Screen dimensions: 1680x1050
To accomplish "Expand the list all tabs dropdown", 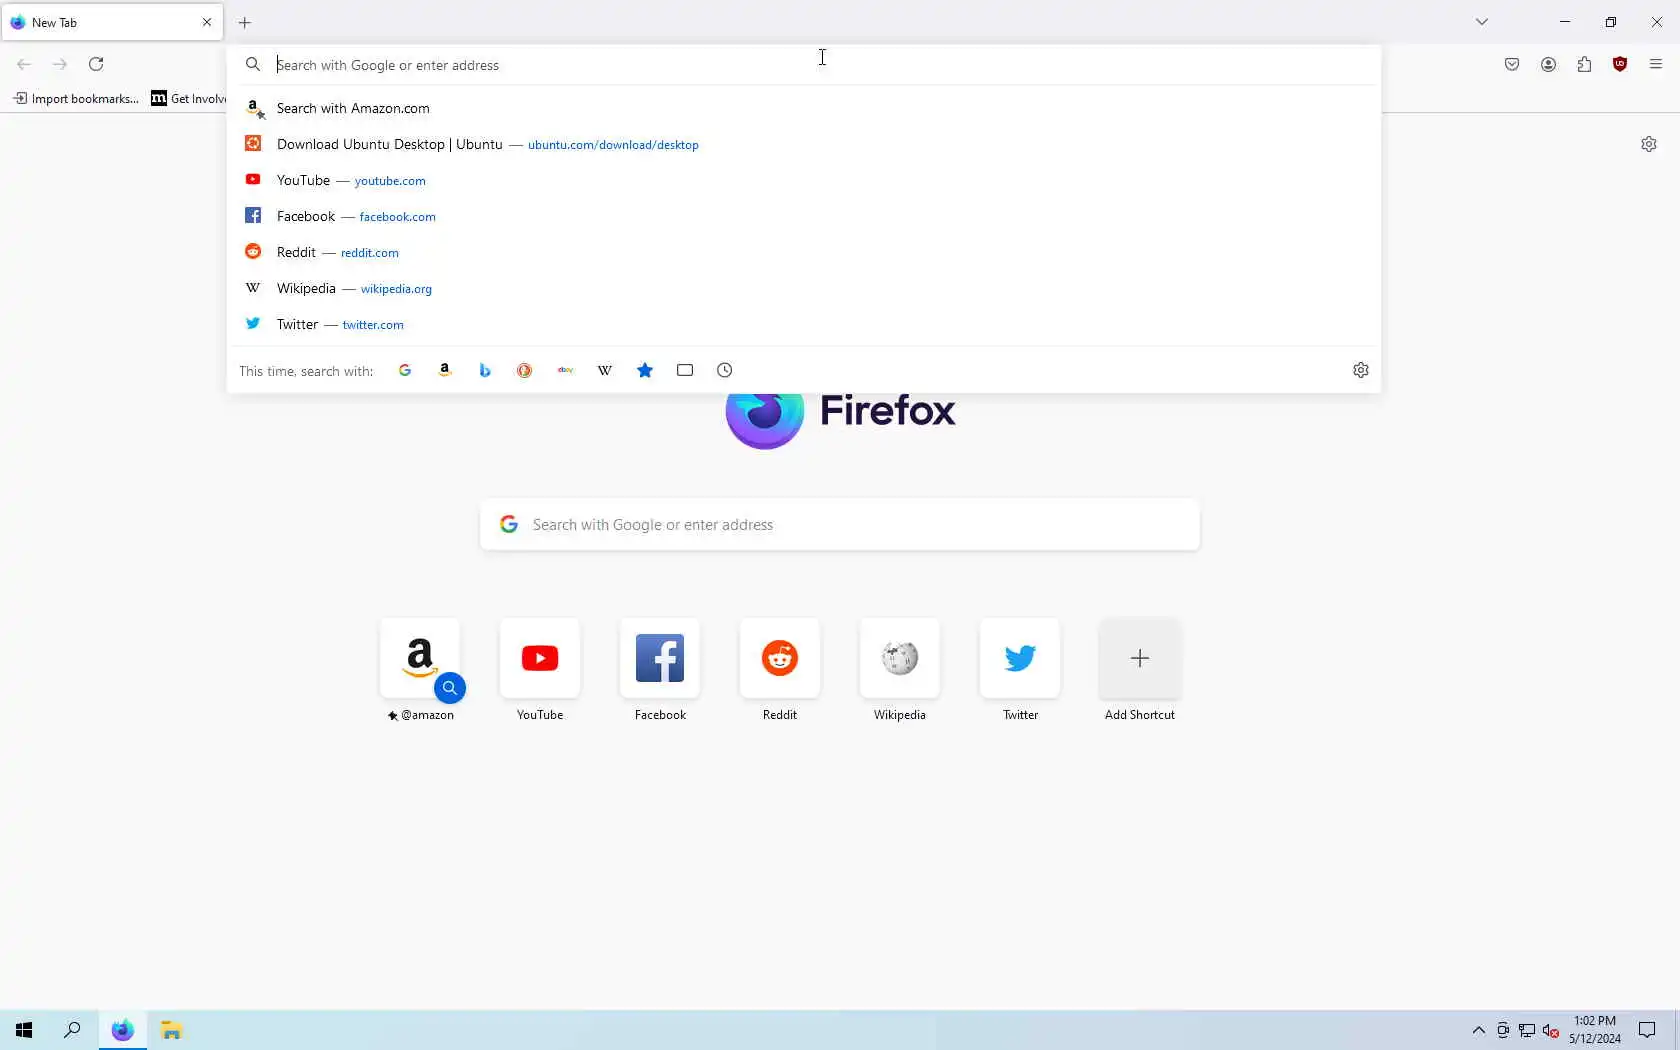I will coord(1482,22).
